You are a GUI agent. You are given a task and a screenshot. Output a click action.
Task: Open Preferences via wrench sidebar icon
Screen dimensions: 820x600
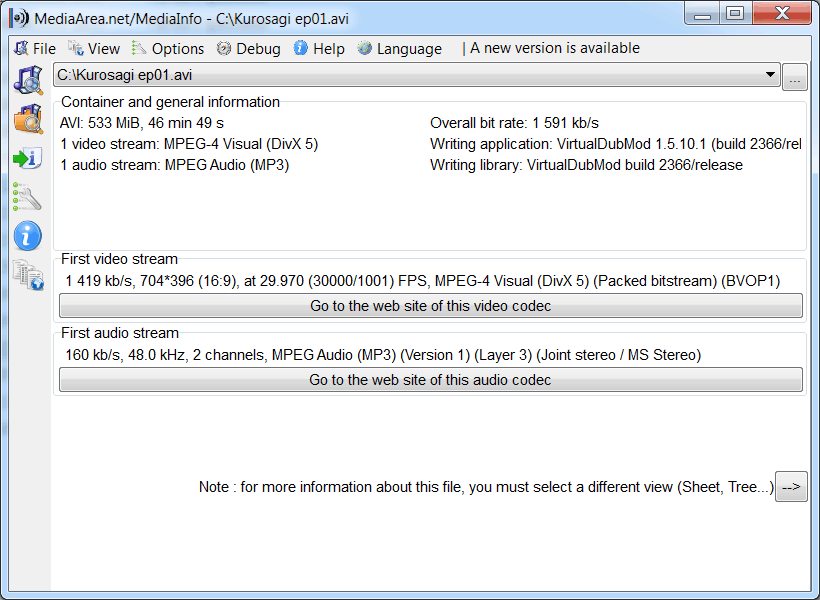[28, 197]
